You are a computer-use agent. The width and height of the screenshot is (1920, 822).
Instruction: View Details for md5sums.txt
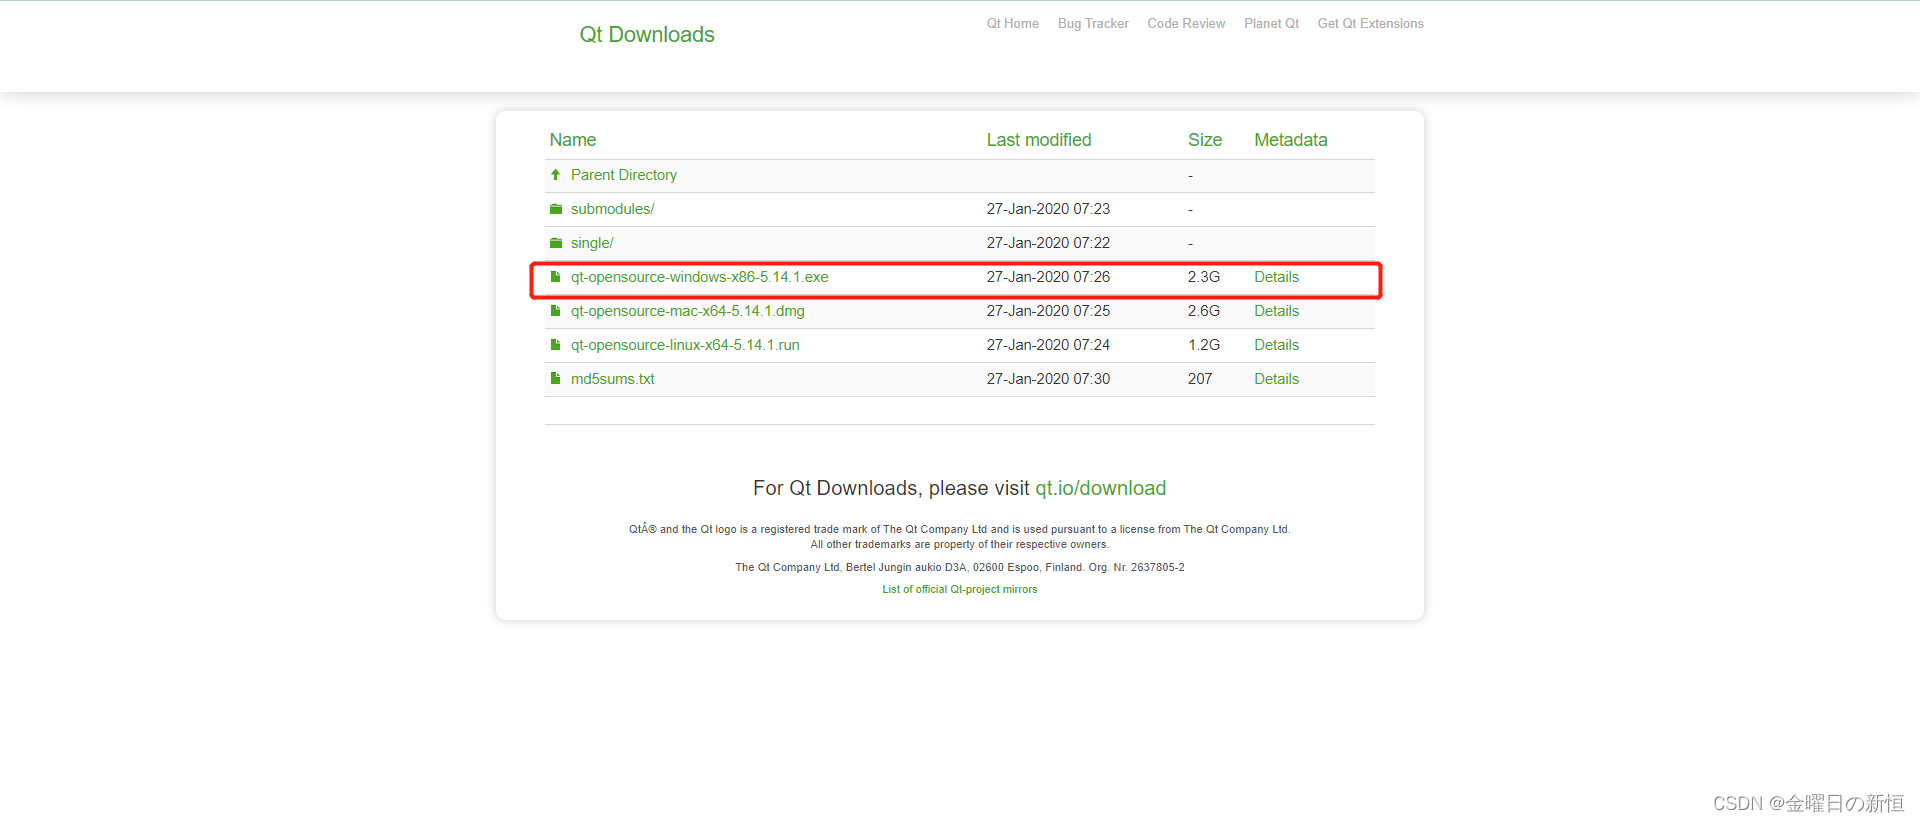pos(1276,379)
